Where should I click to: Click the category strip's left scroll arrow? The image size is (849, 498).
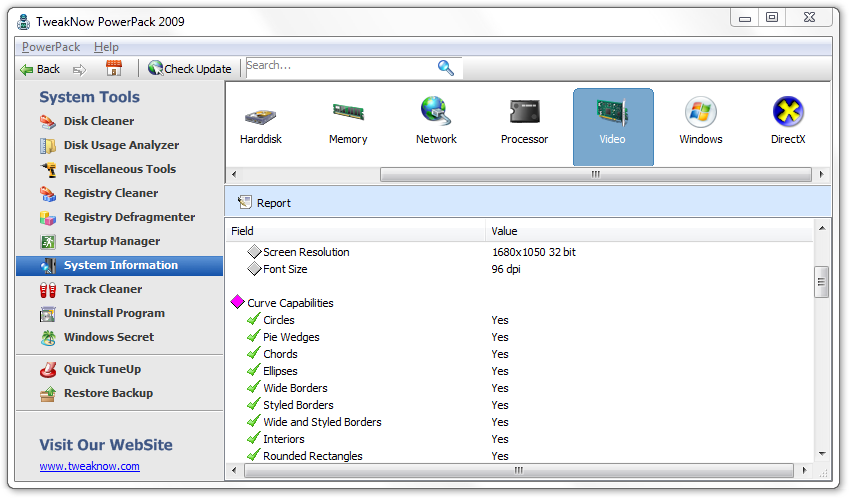(x=234, y=174)
